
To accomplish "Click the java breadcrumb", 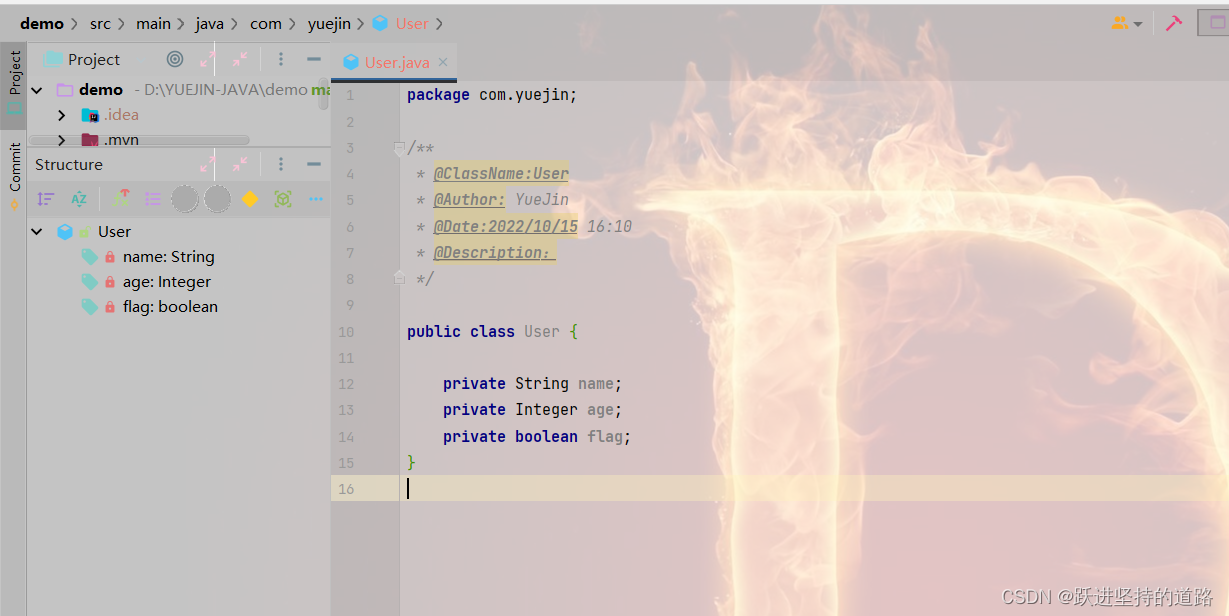I will (209, 23).
